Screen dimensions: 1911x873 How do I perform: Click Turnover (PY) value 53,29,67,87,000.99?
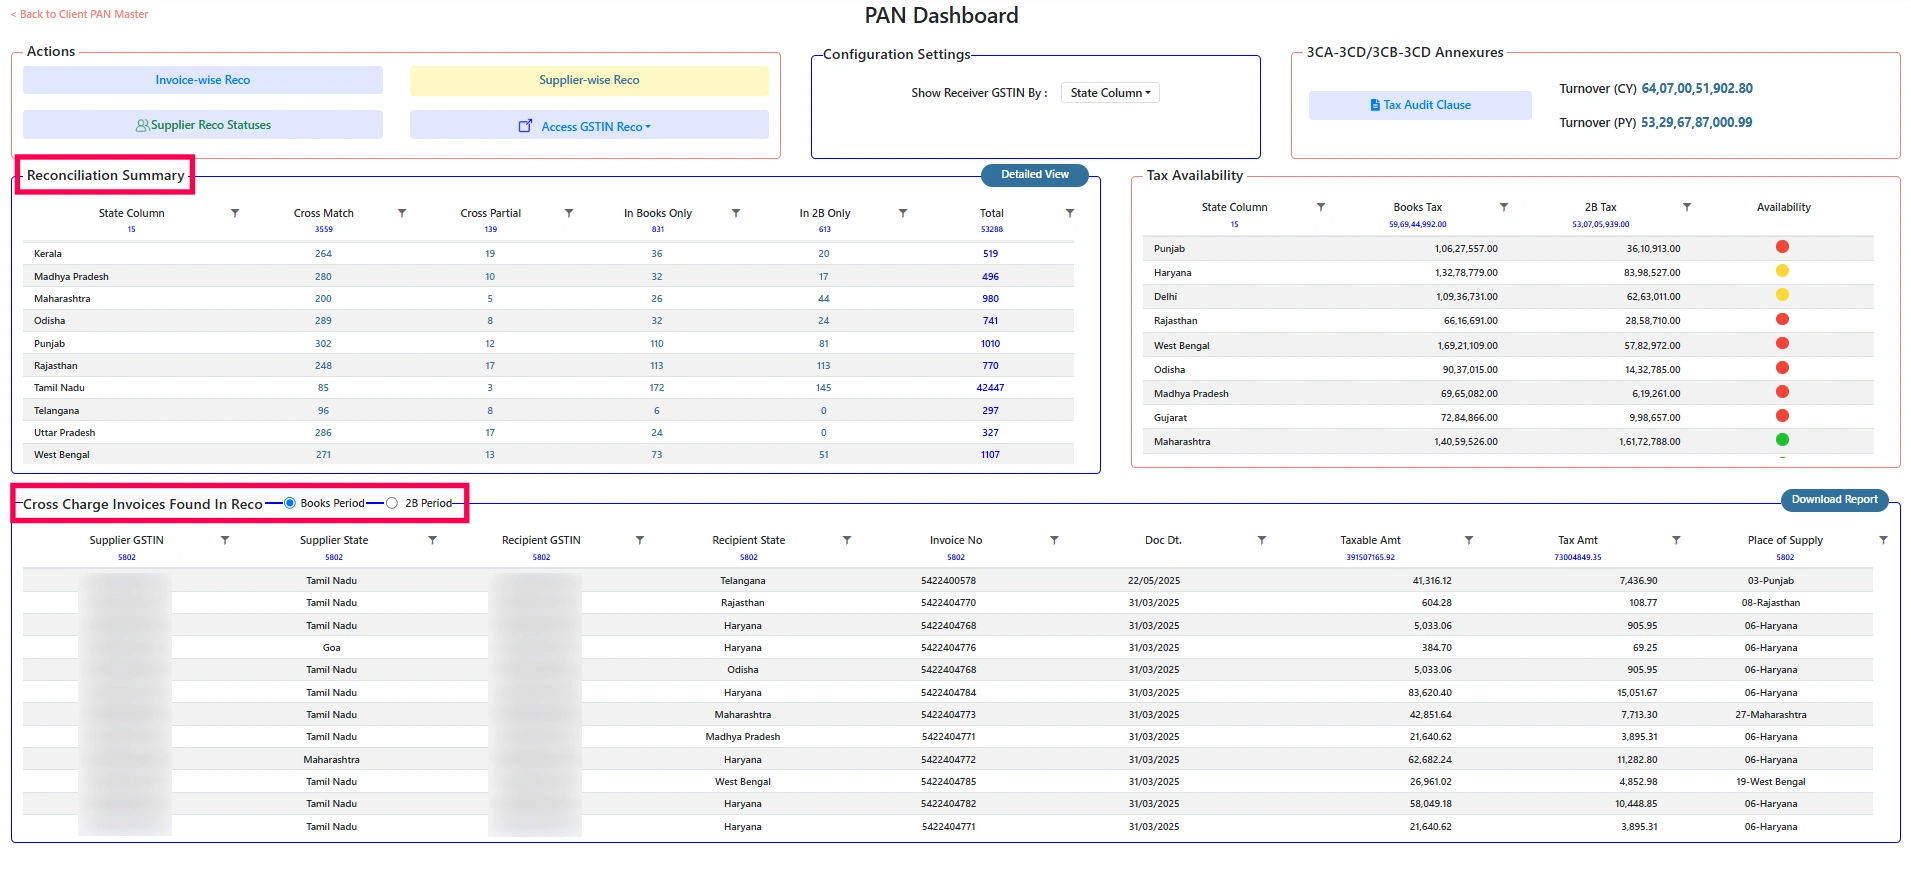1697,123
